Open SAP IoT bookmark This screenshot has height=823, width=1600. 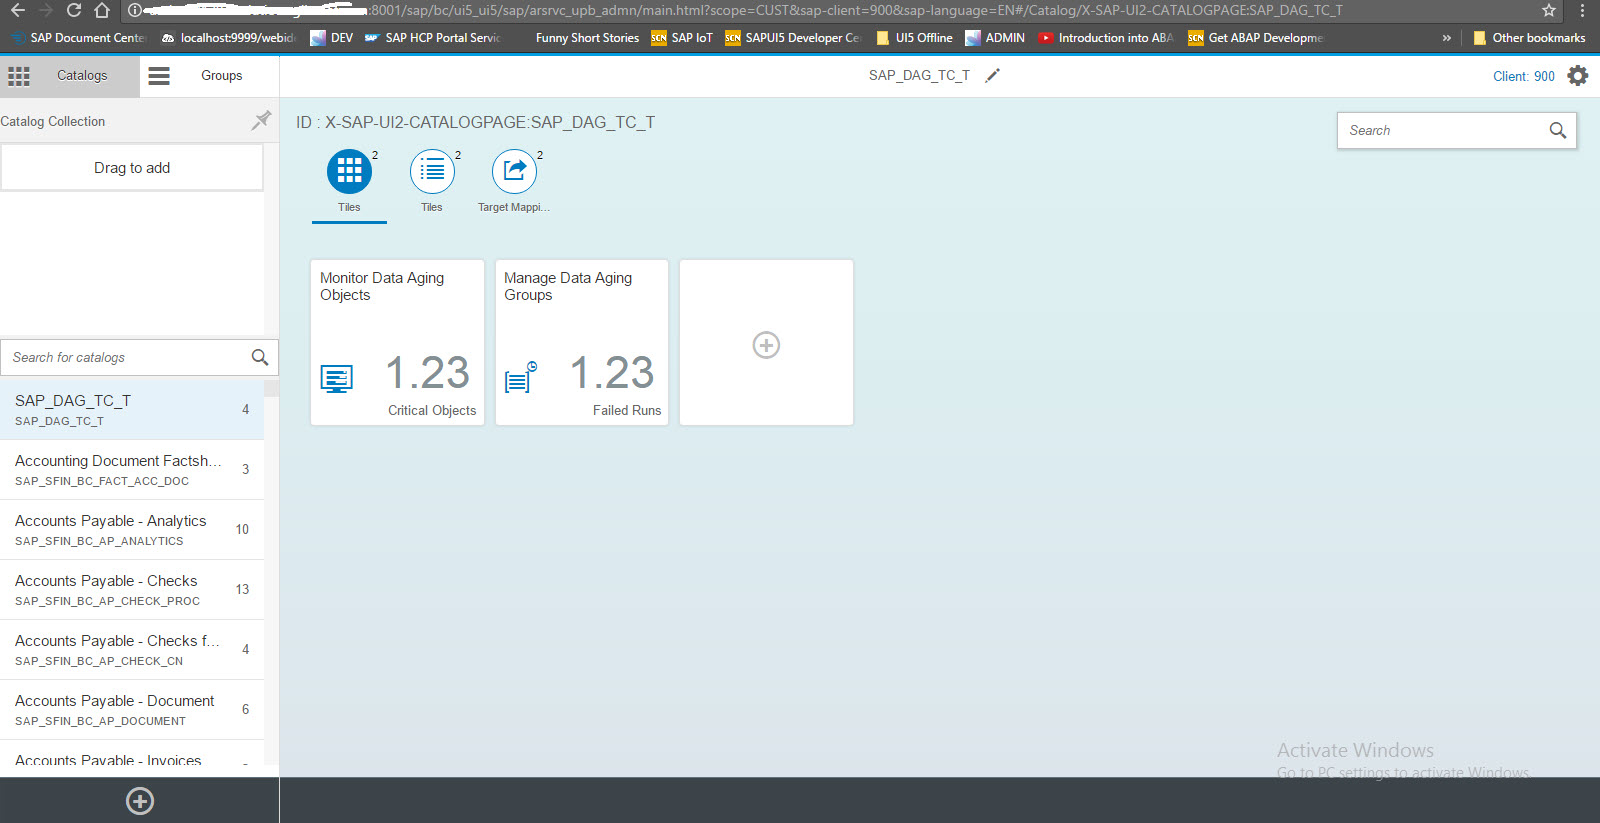point(682,38)
